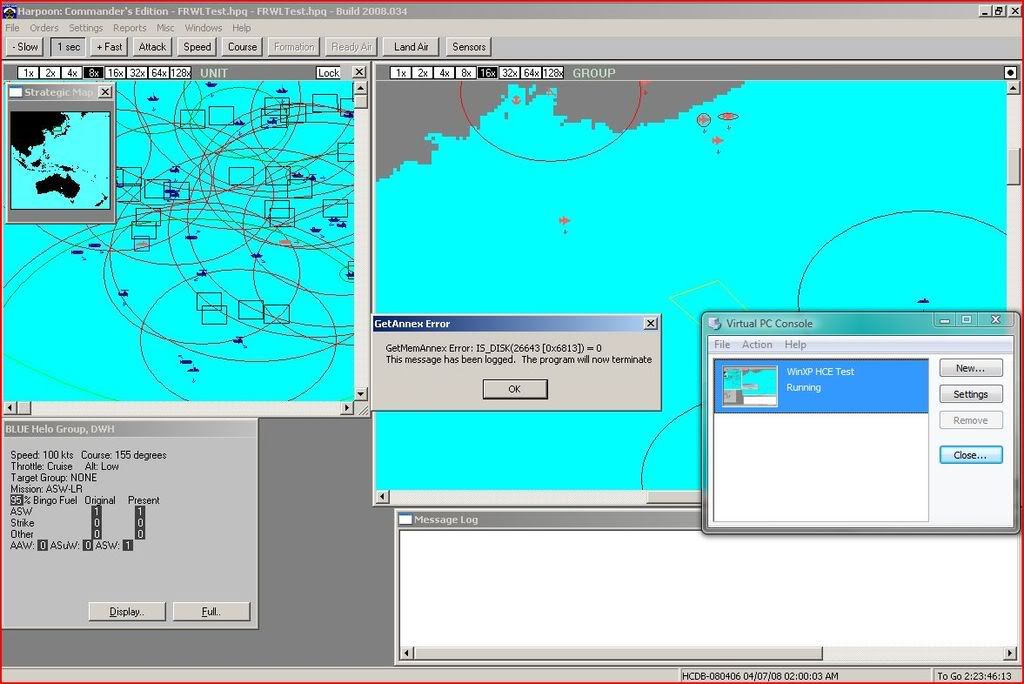1024x684 pixels.
Task: Click the Display.. button in unit panel
Action: (x=127, y=611)
